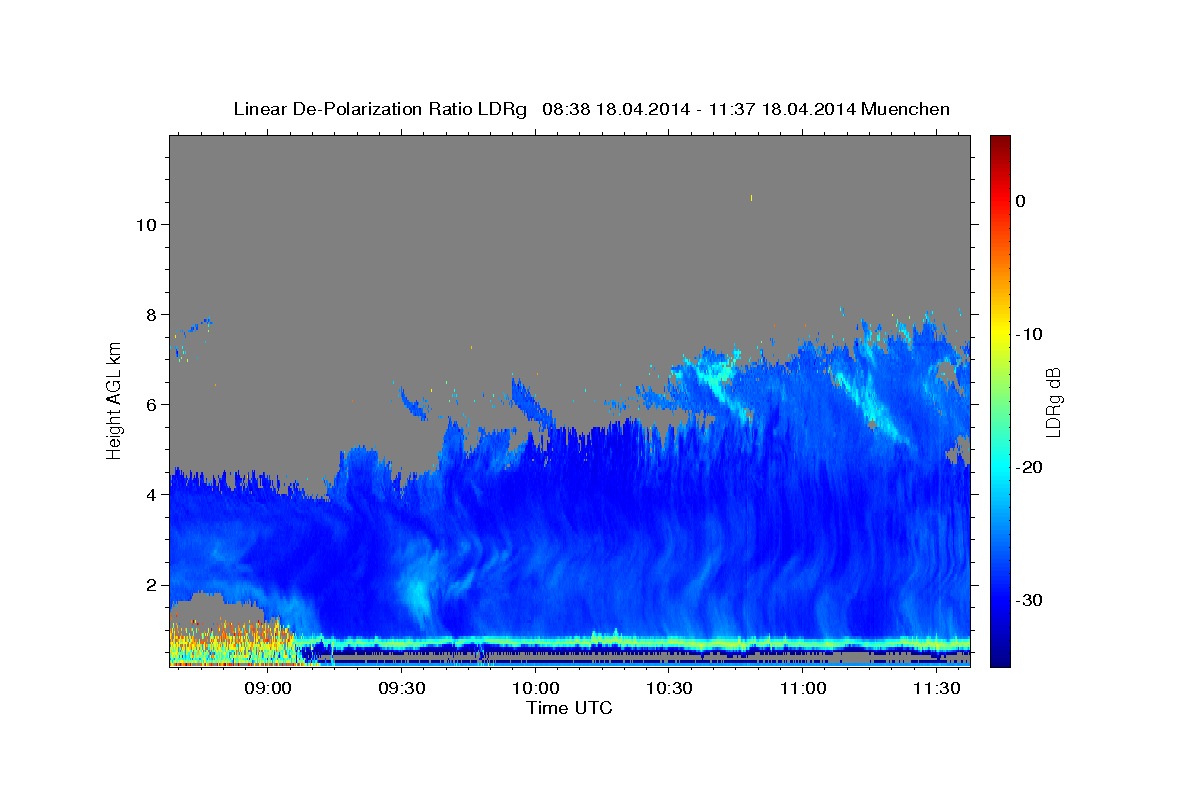The height and width of the screenshot is (800, 1200).
Task: Click the plot title 'Linear De-Polarization Ratio LDRg'
Action: tap(379, 109)
